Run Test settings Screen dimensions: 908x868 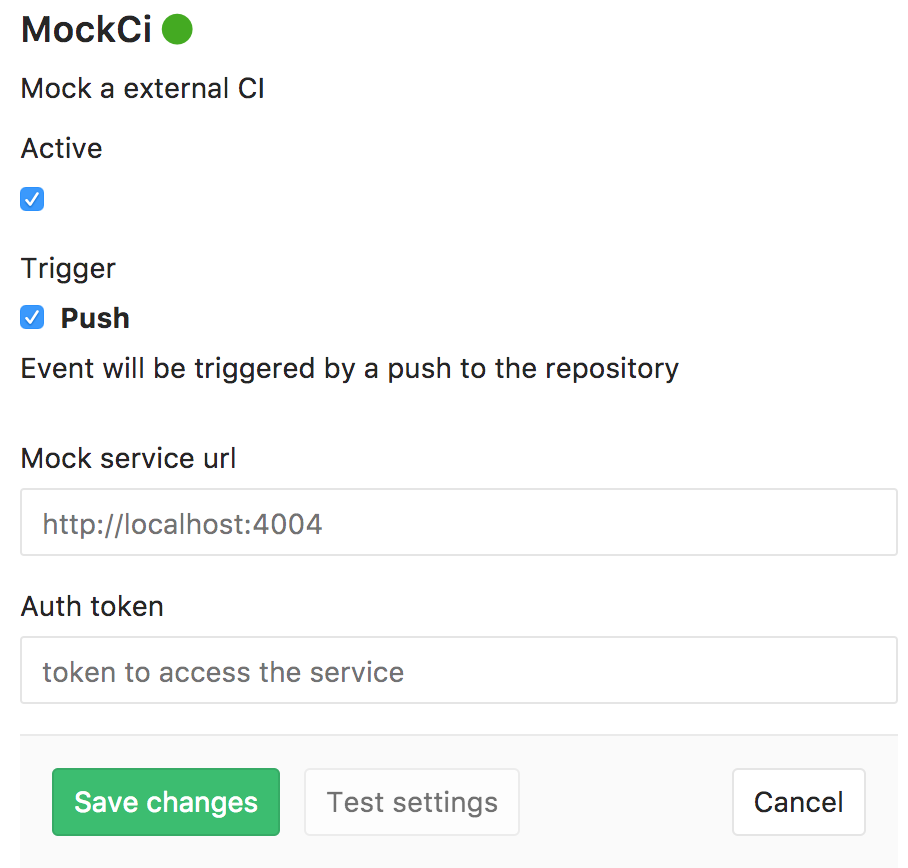(412, 802)
